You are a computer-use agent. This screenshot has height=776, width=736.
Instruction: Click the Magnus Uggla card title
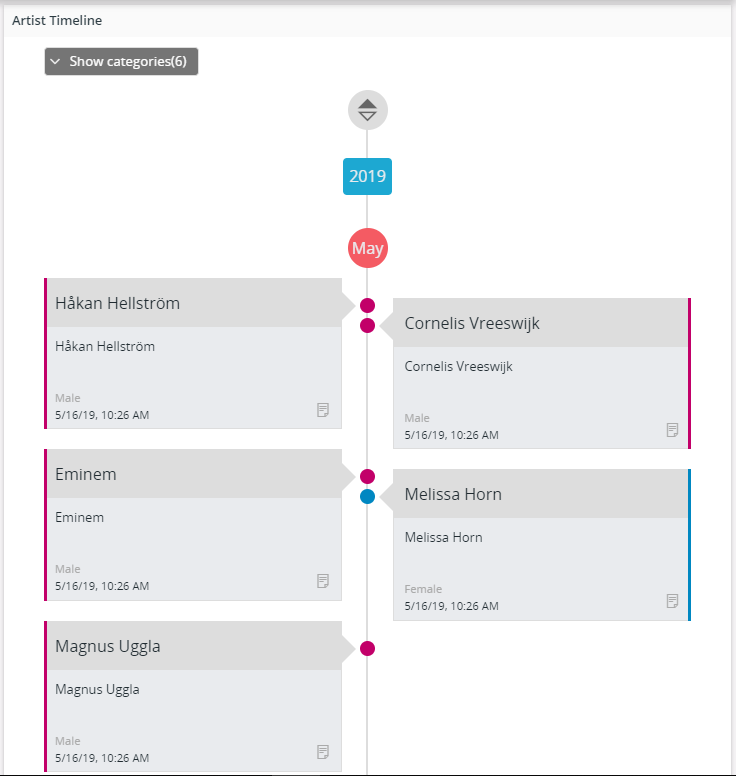108,647
